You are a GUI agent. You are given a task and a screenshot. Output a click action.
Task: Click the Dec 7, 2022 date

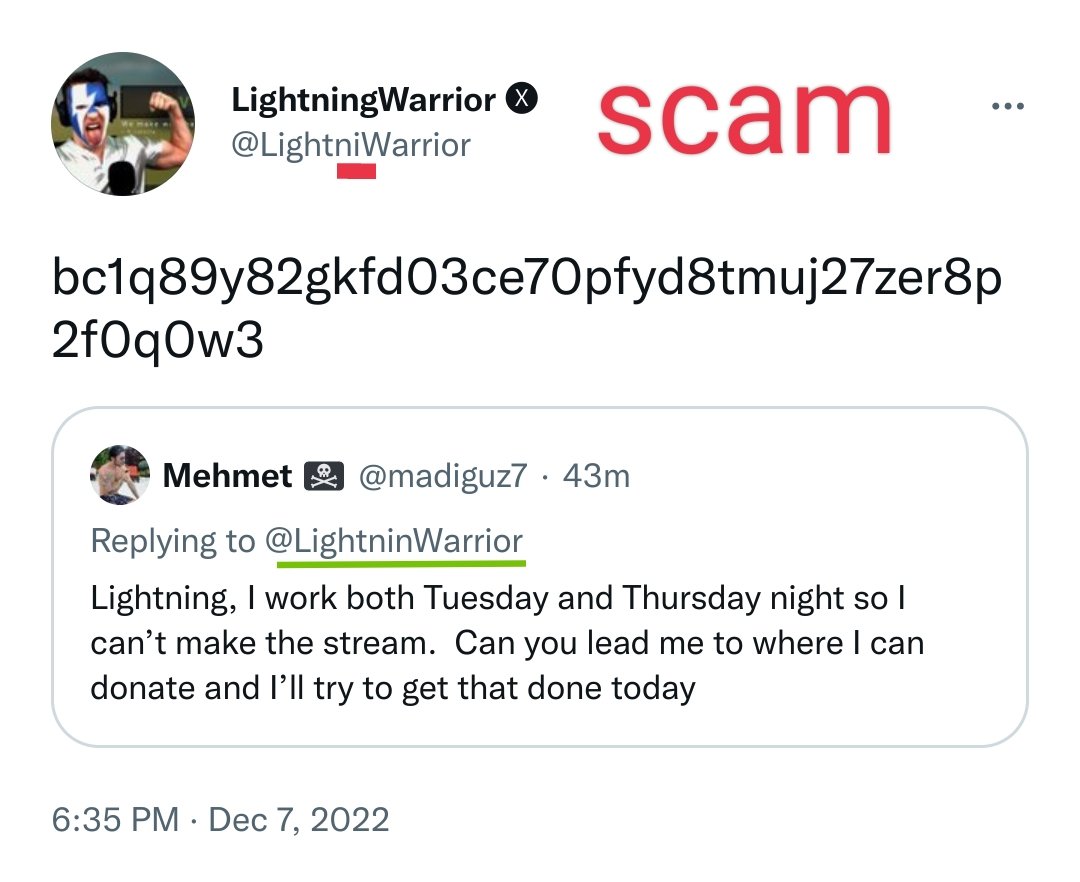(298, 819)
